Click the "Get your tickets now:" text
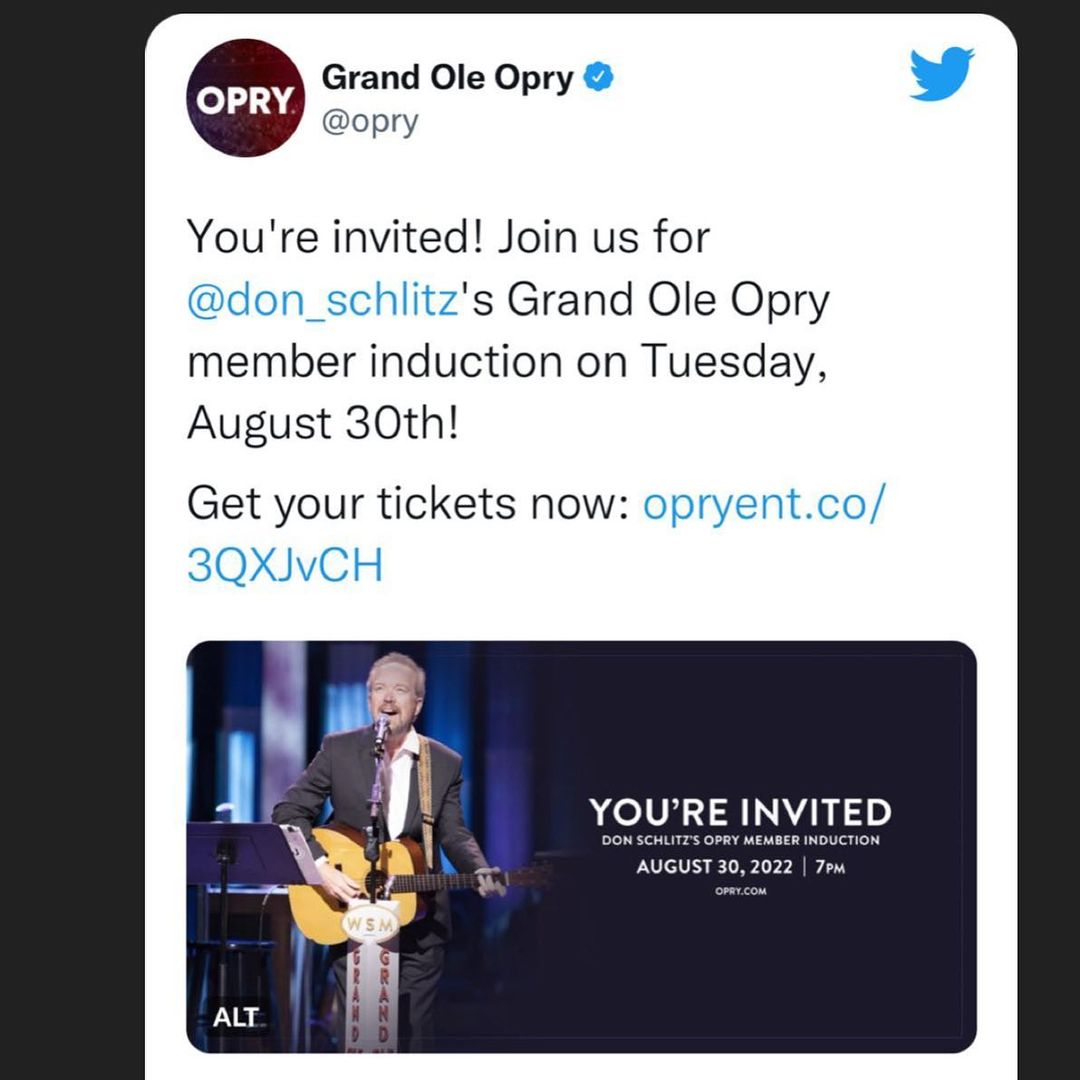Image resolution: width=1080 pixels, height=1080 pixels. point(408,503)
